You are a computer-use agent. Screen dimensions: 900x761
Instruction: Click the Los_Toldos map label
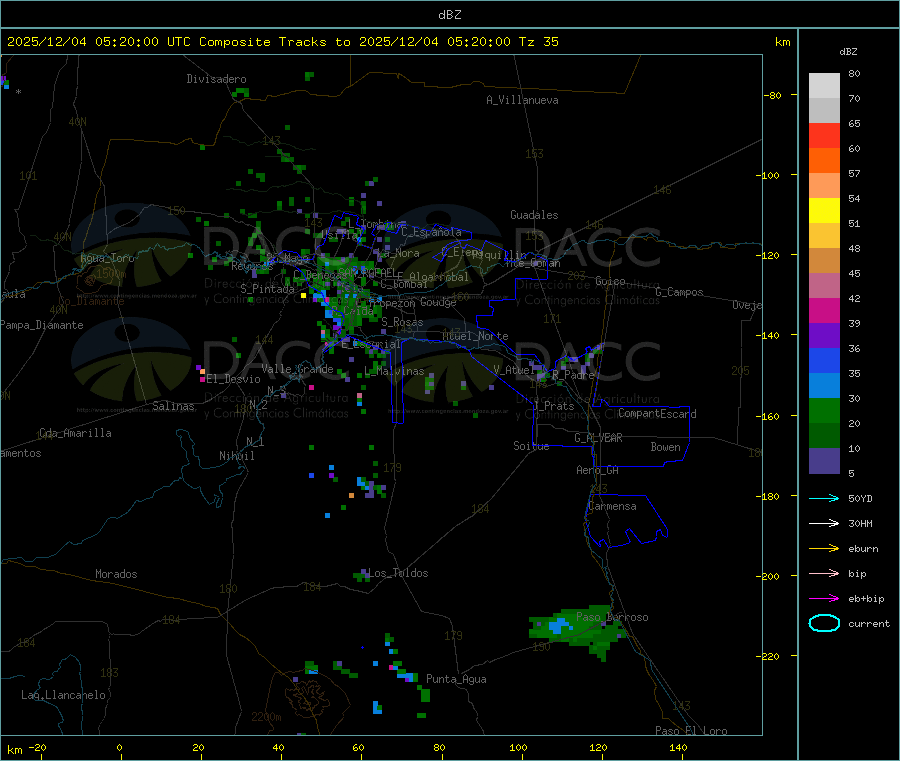(398, 573)
